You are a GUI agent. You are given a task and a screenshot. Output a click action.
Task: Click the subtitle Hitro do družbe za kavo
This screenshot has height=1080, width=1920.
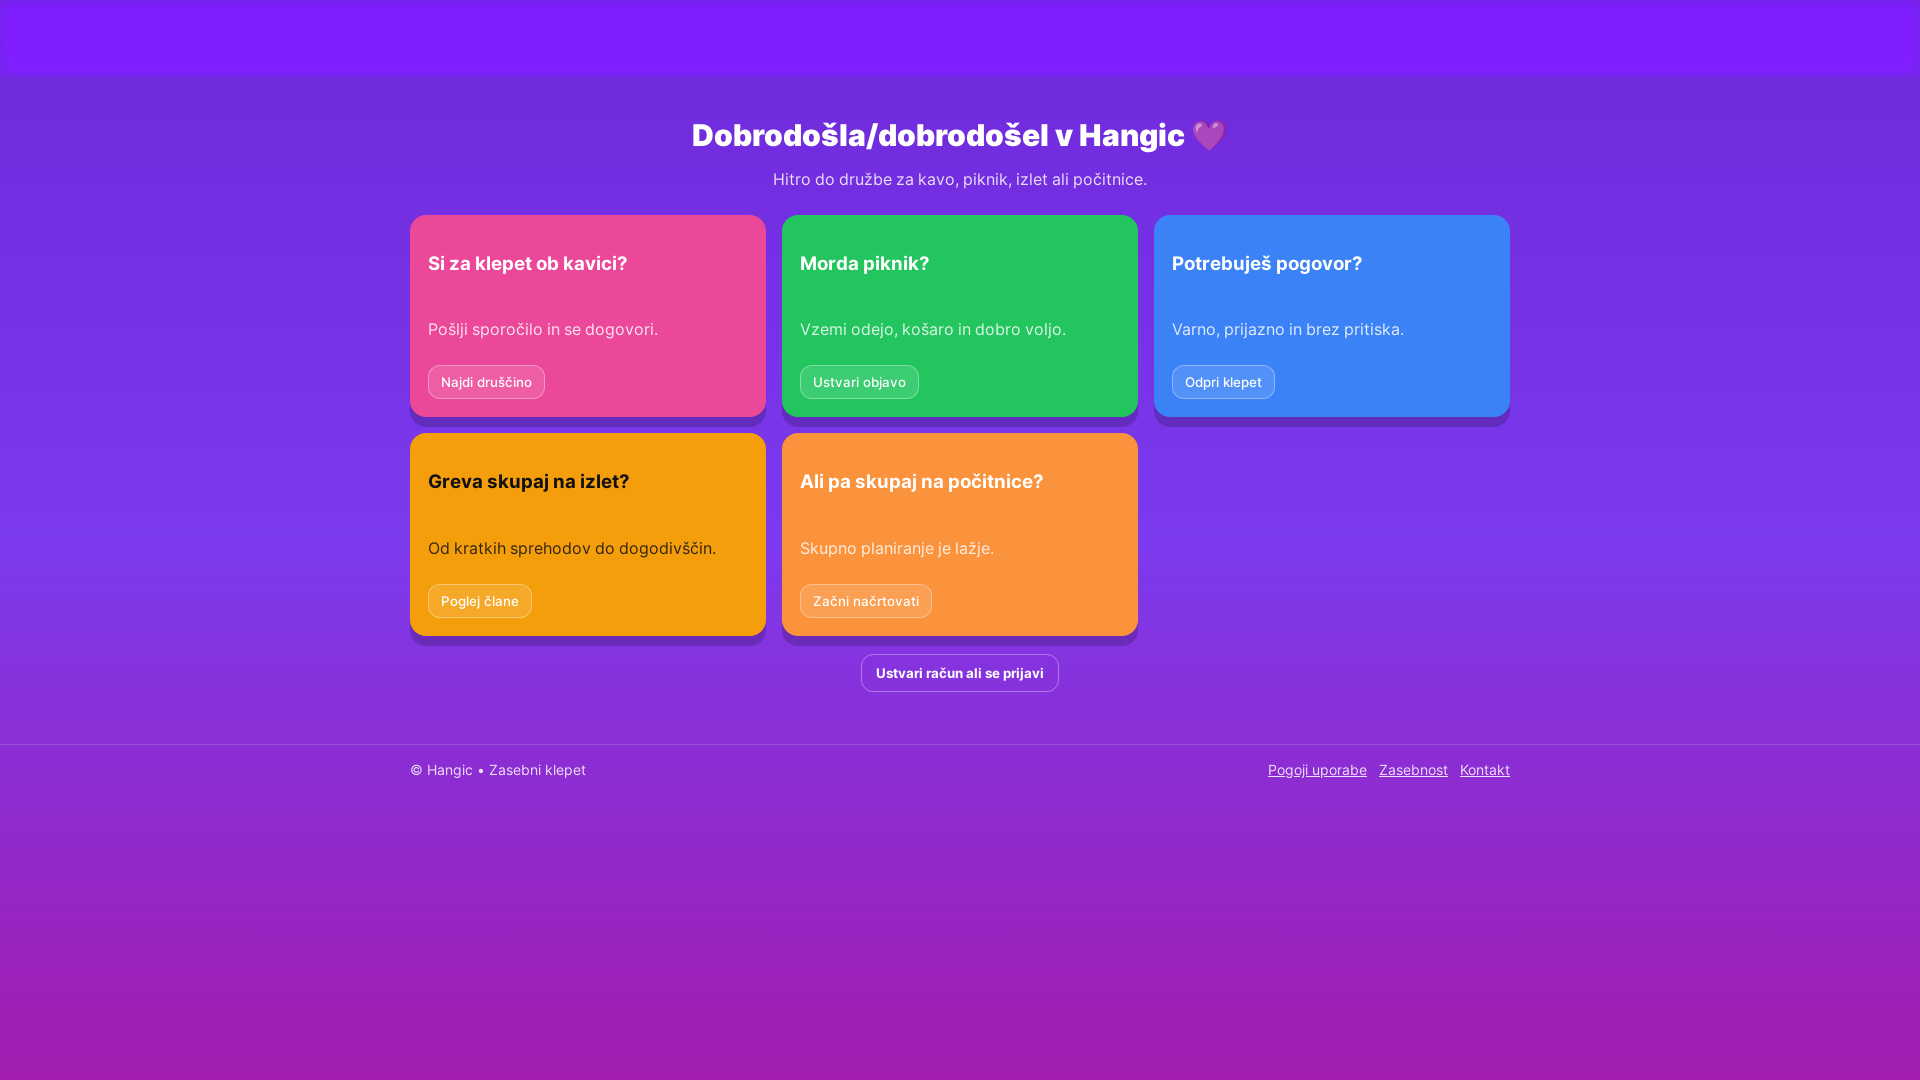(960, 179)
